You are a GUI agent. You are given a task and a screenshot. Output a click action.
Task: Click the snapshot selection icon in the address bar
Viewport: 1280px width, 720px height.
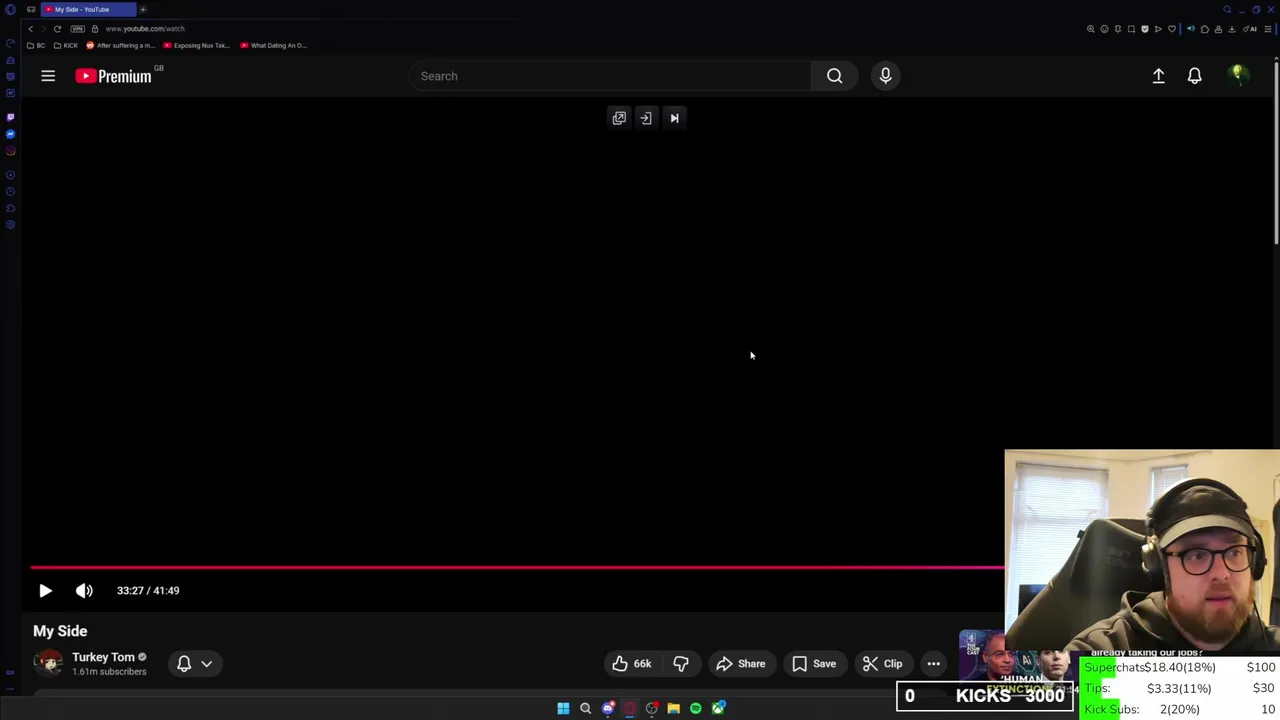(1131, 29)
